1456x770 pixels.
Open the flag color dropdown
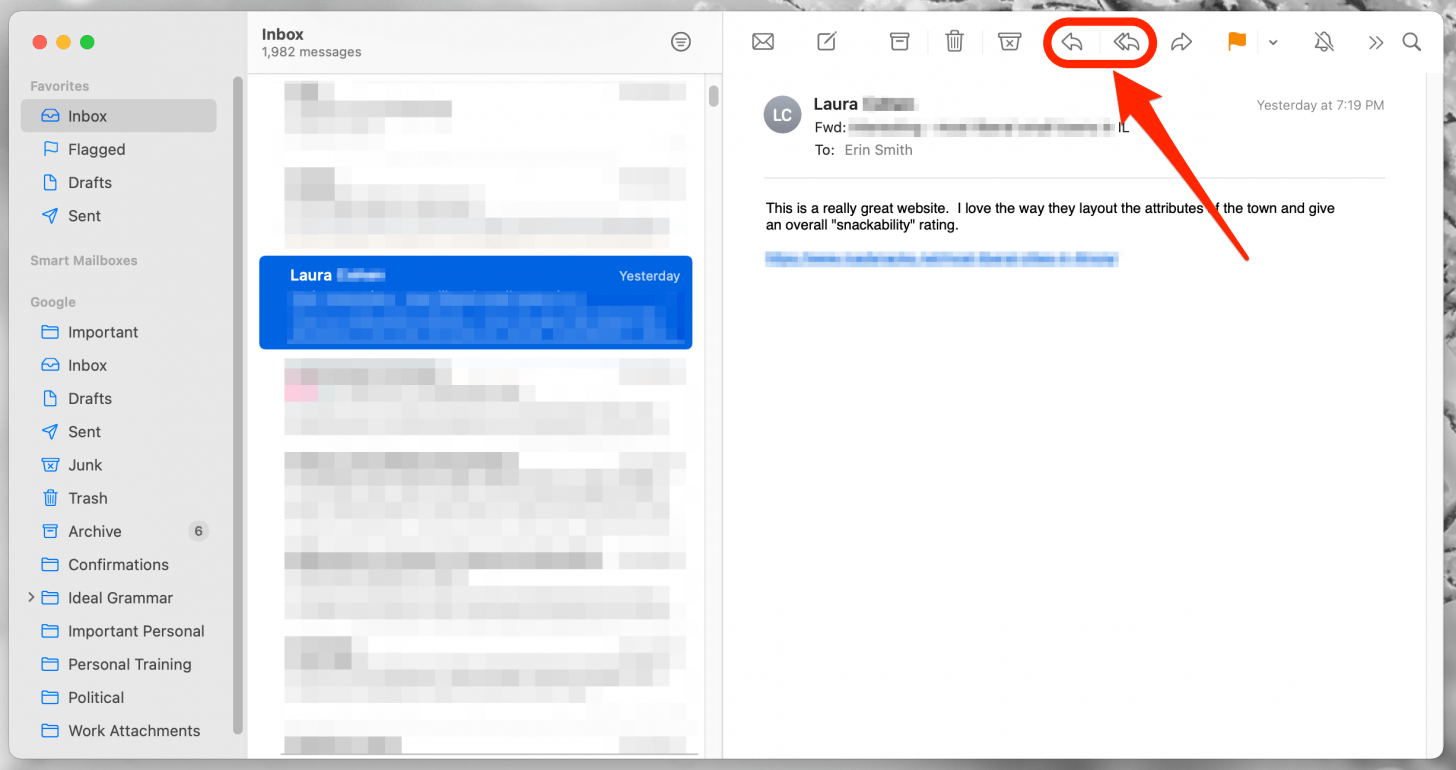tap(1274, 44)
